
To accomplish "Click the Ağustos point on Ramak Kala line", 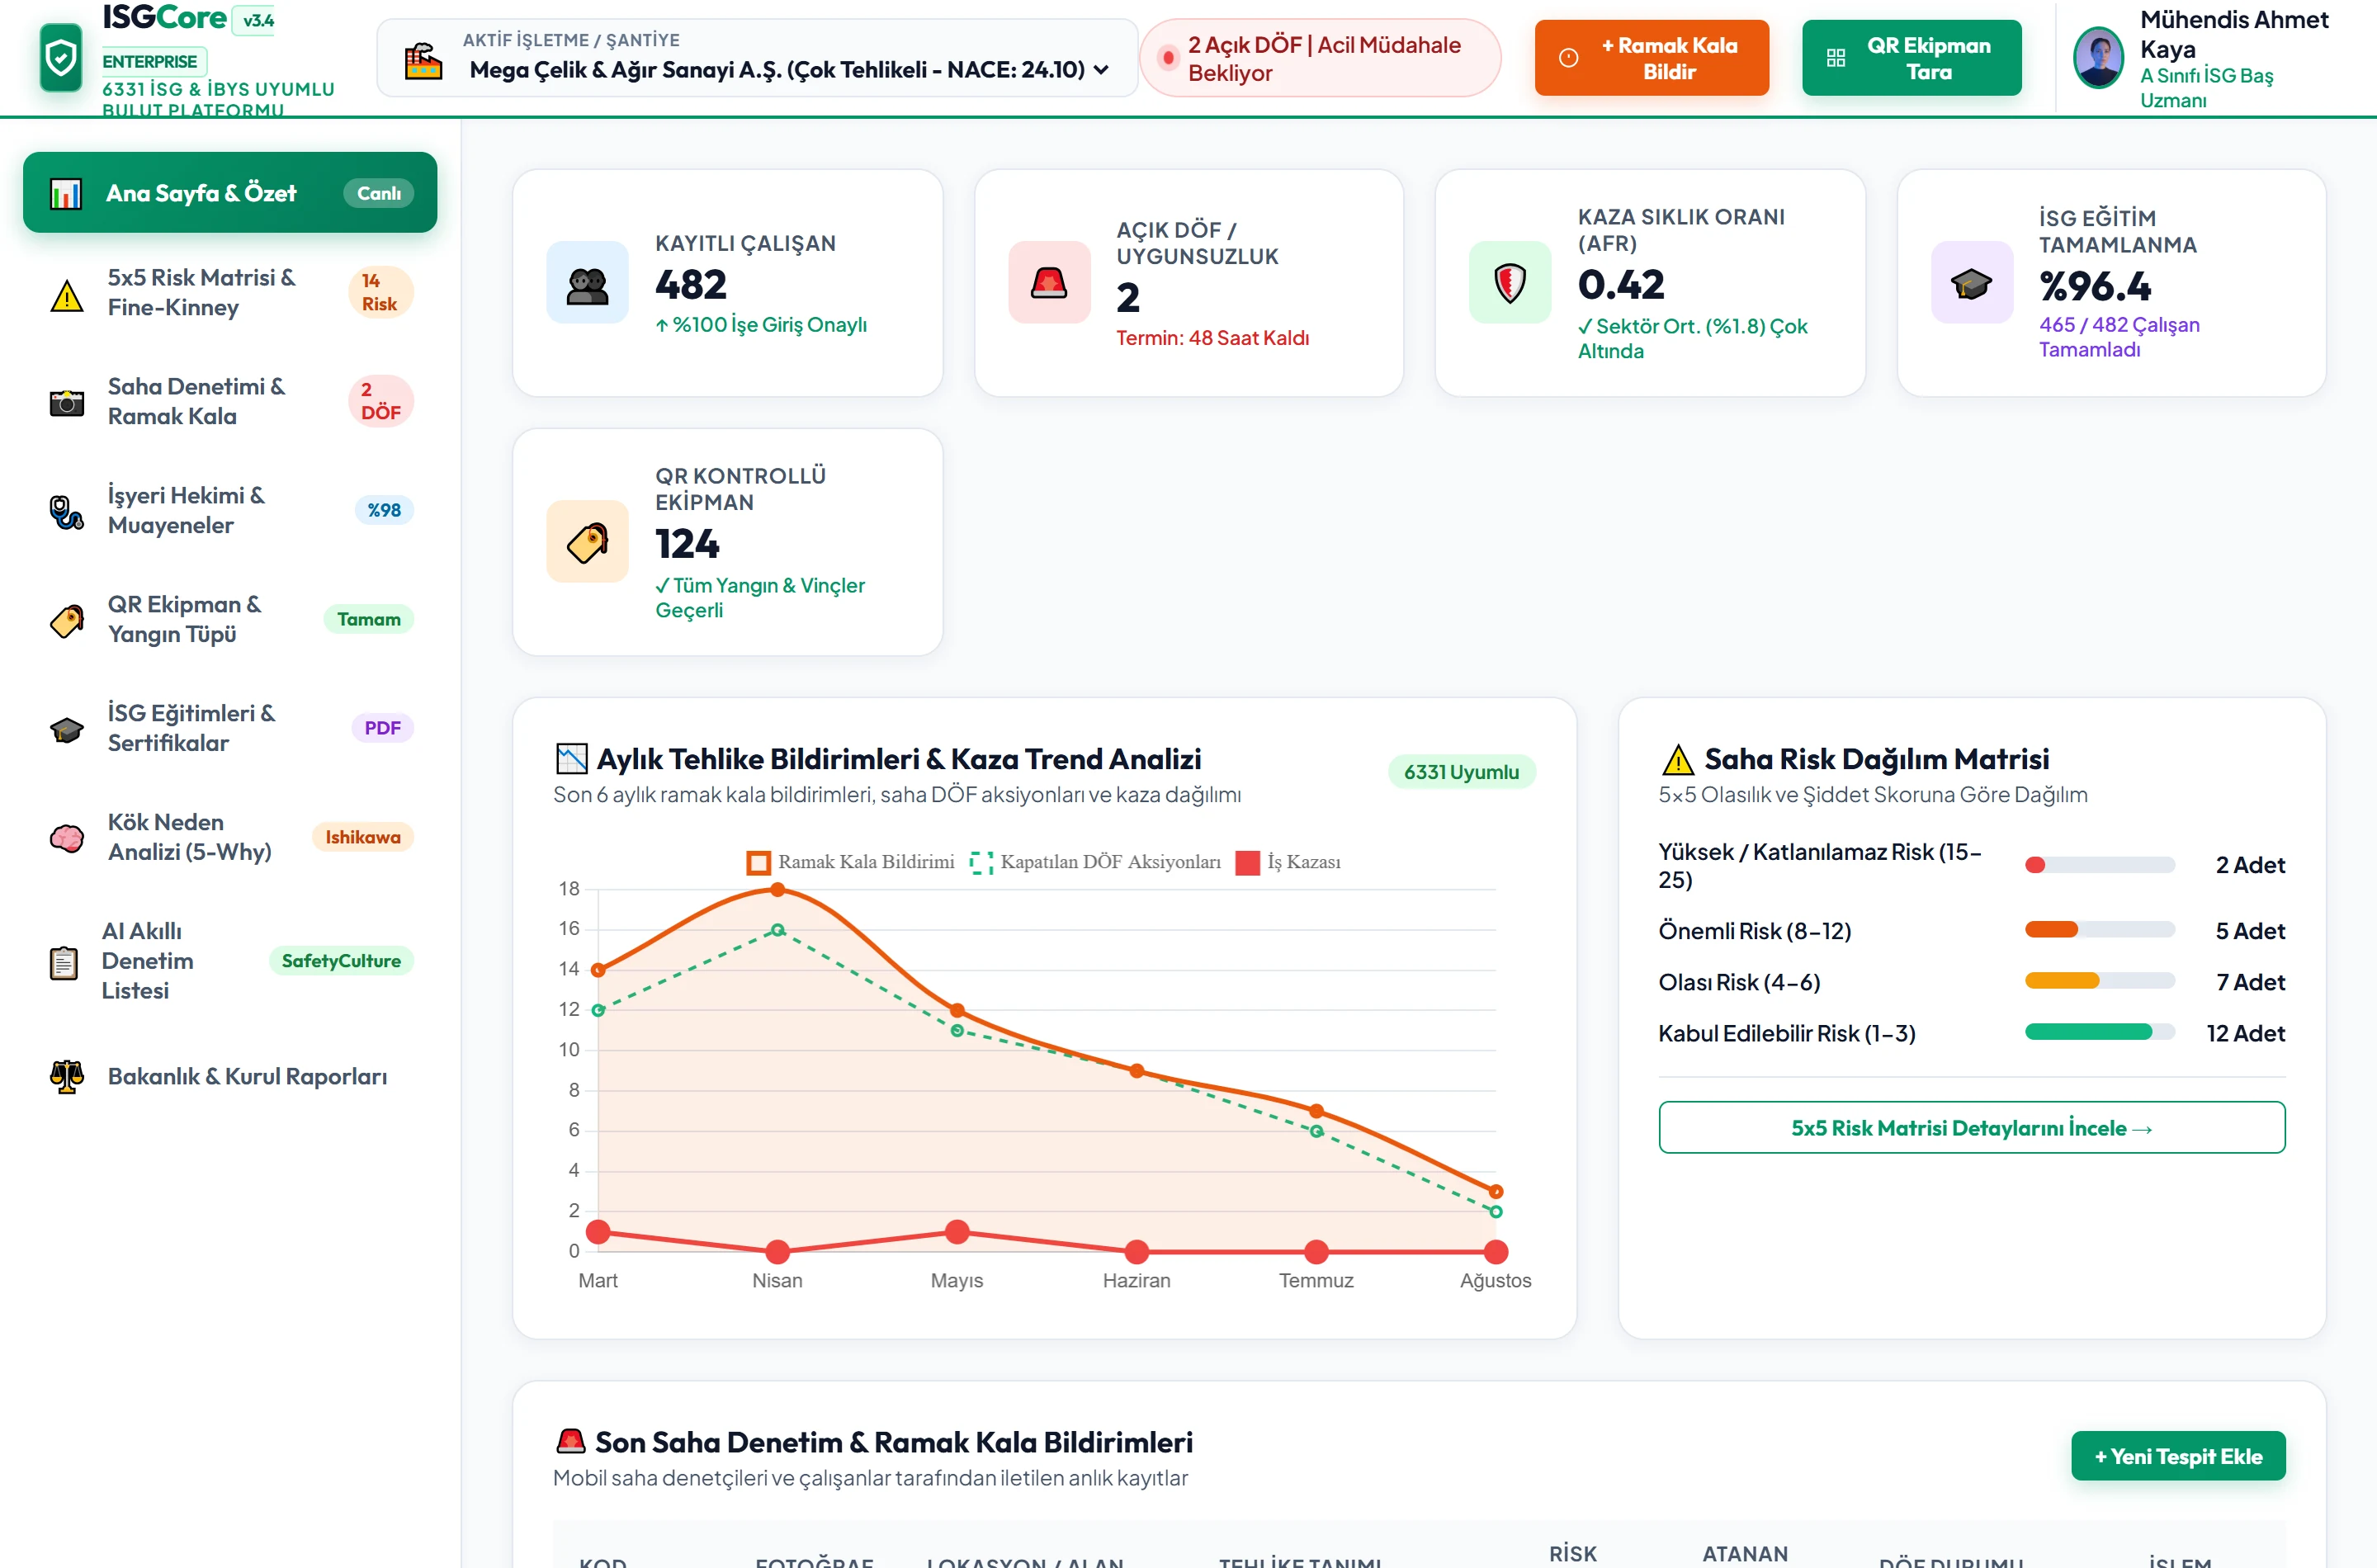I will click(1496, 1192).
